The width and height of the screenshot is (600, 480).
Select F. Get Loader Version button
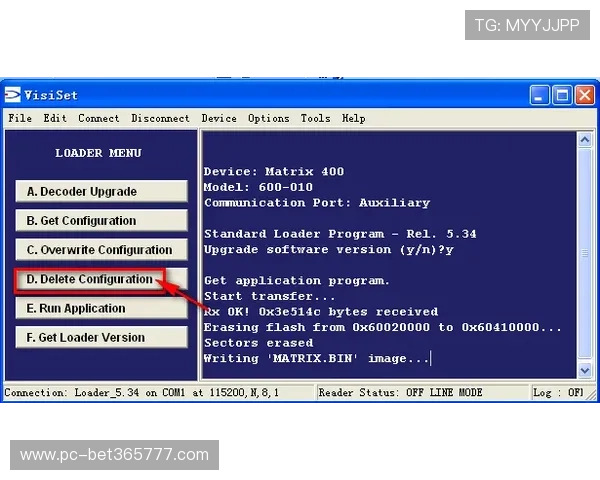(101, 338)
